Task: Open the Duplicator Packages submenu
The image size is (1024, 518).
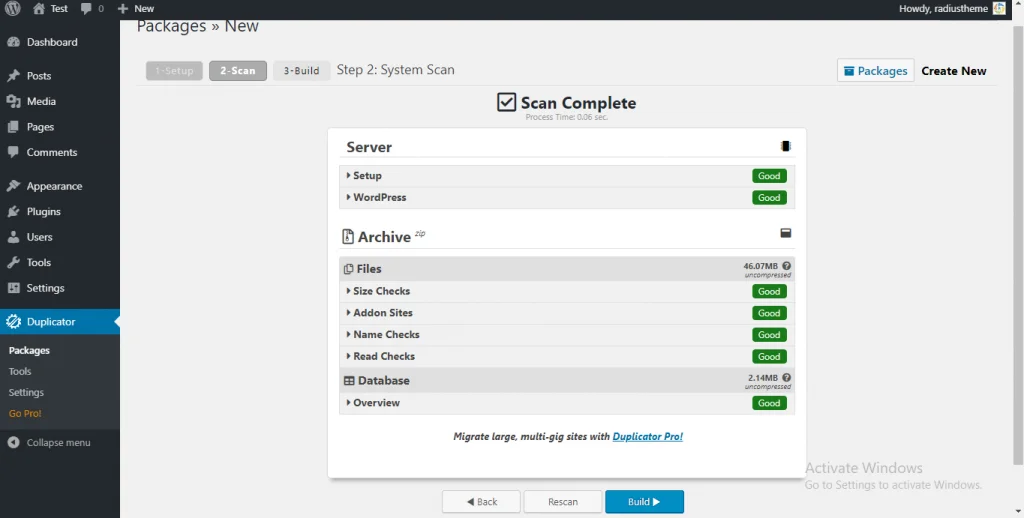Action: coord(29,351)
